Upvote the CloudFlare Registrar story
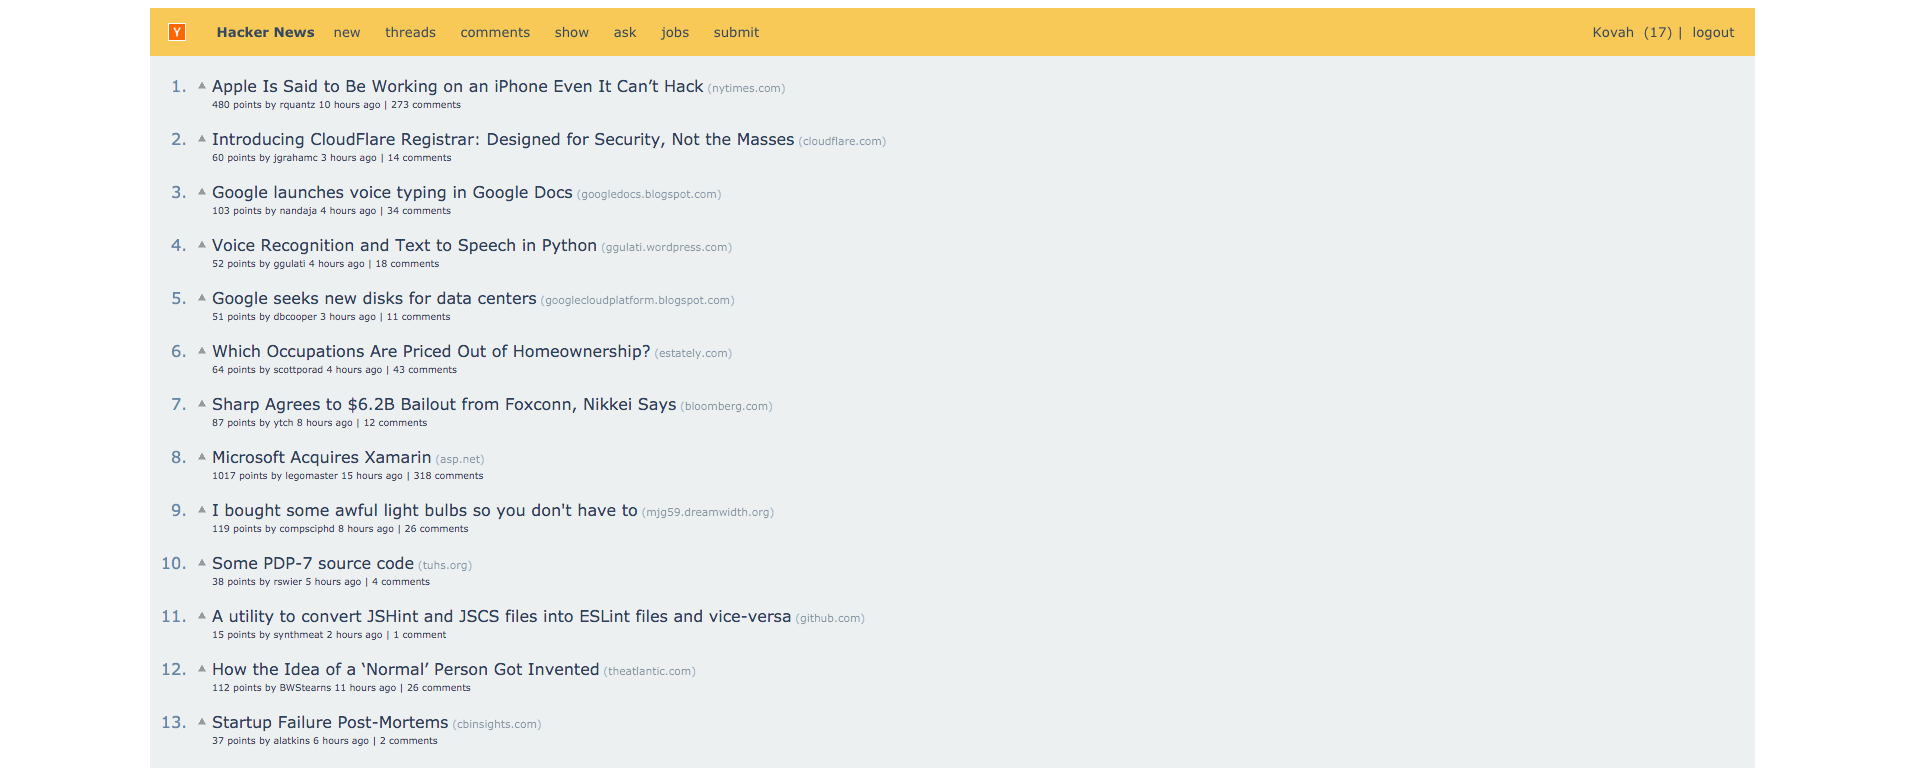Viewport: 1905px width, 768px height. click(202, 139)
